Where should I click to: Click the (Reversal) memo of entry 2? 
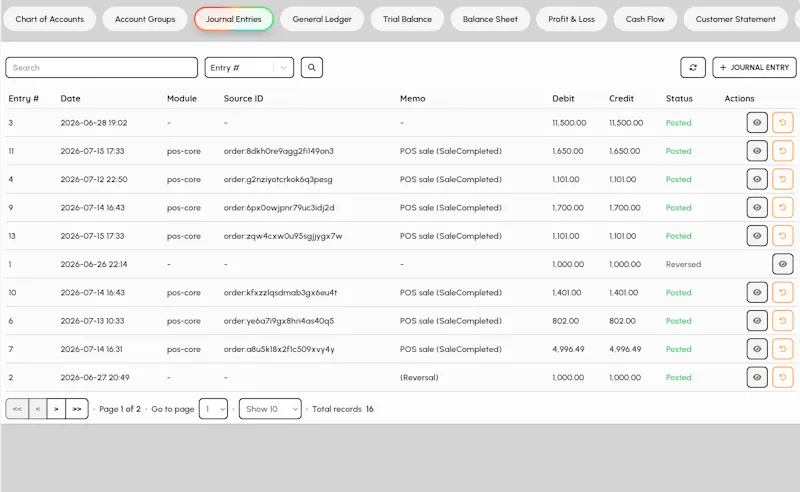419,378
